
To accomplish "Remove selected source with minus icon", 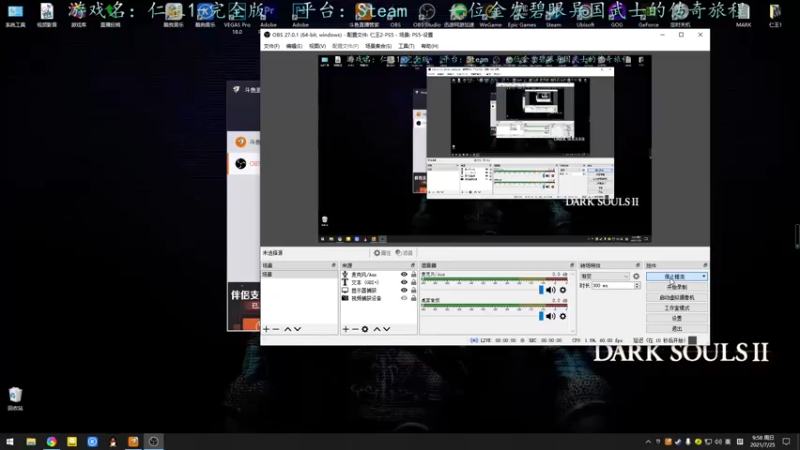I will pos(355,329).
